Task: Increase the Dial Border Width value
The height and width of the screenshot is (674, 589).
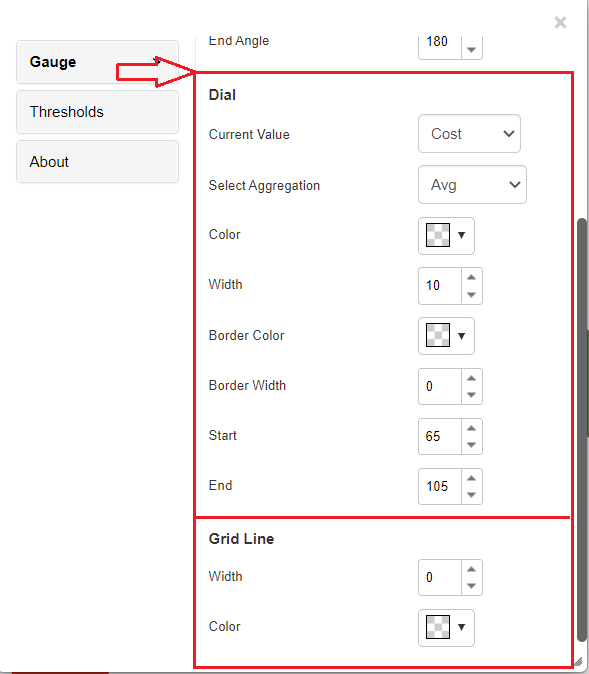Action: point(472,378)
